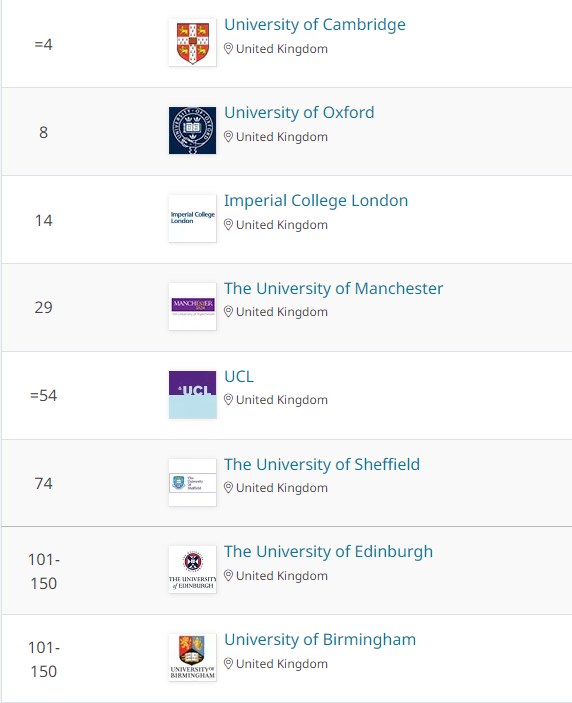The width and height of the screenshot is (572, 703).
Task: Select the University of Sheffield logo
Action: tap(192, 482)
